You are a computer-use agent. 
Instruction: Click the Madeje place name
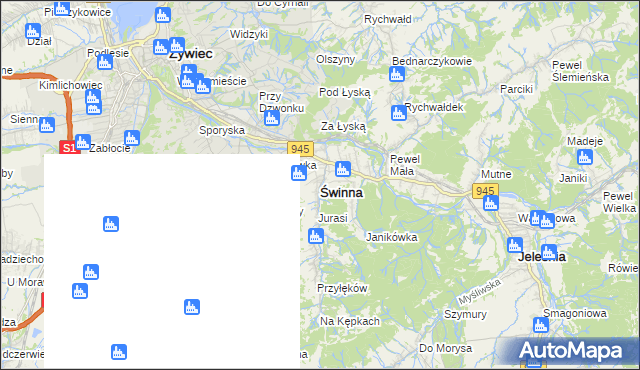click(x=585, y=142)
